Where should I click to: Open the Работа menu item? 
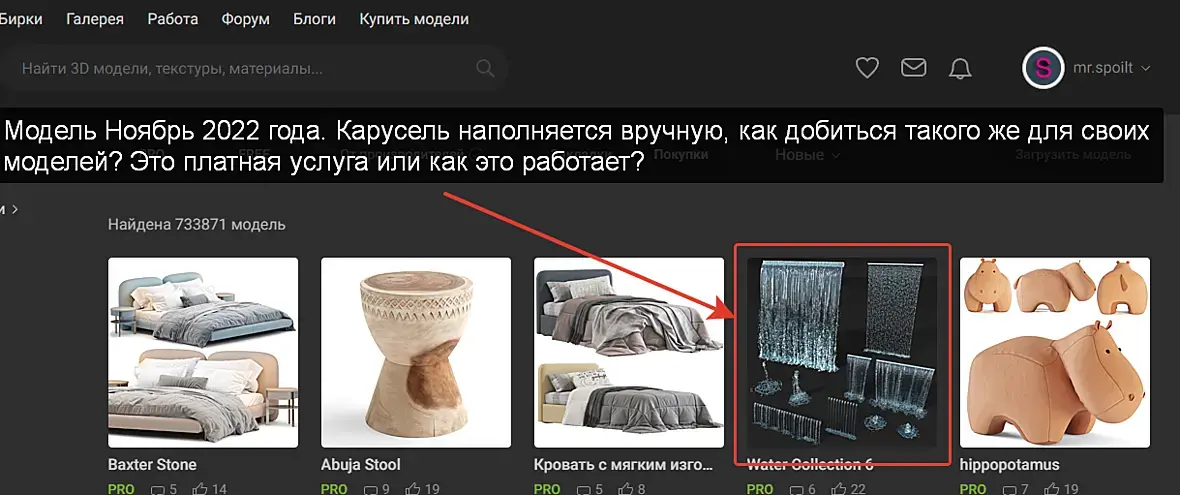[x=172, y=20]
